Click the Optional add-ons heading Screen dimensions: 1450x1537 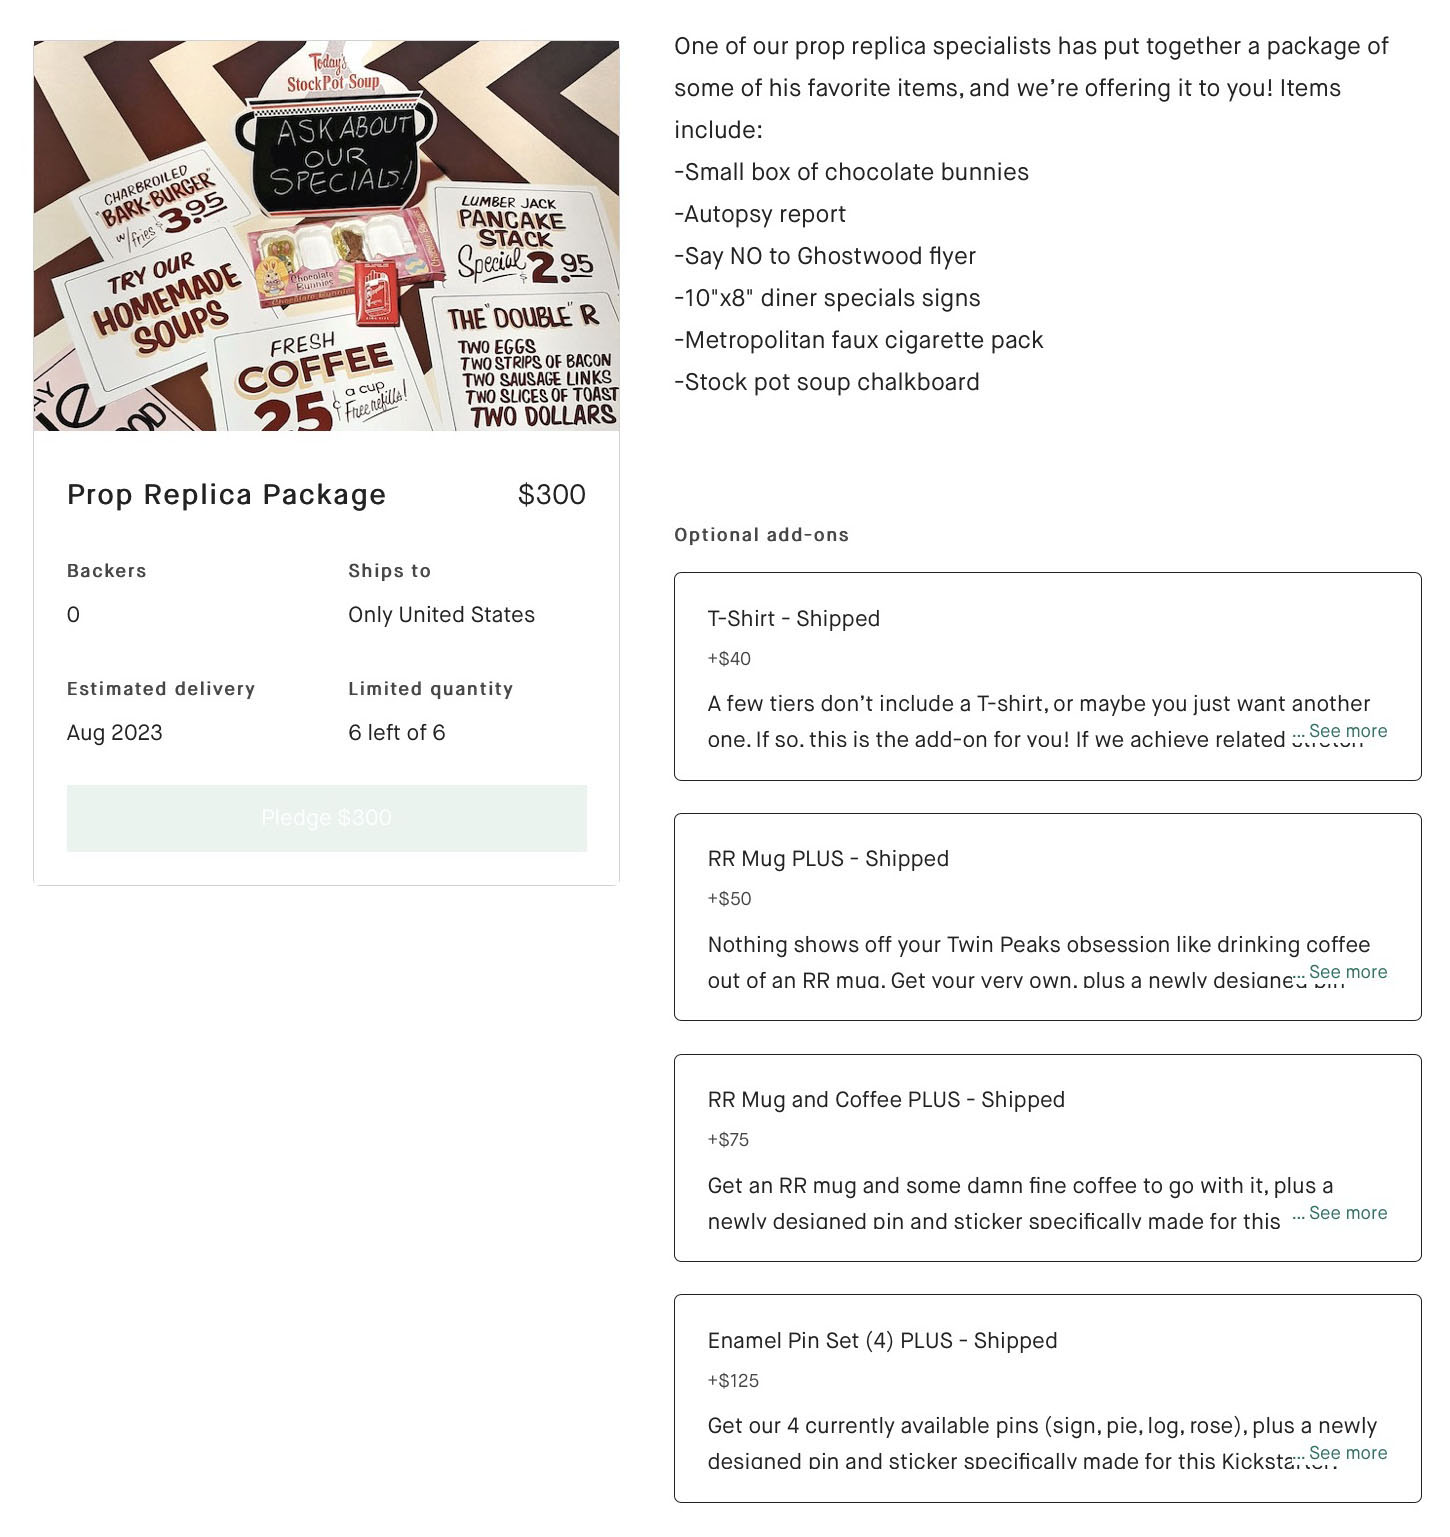[x=761, y=535]
